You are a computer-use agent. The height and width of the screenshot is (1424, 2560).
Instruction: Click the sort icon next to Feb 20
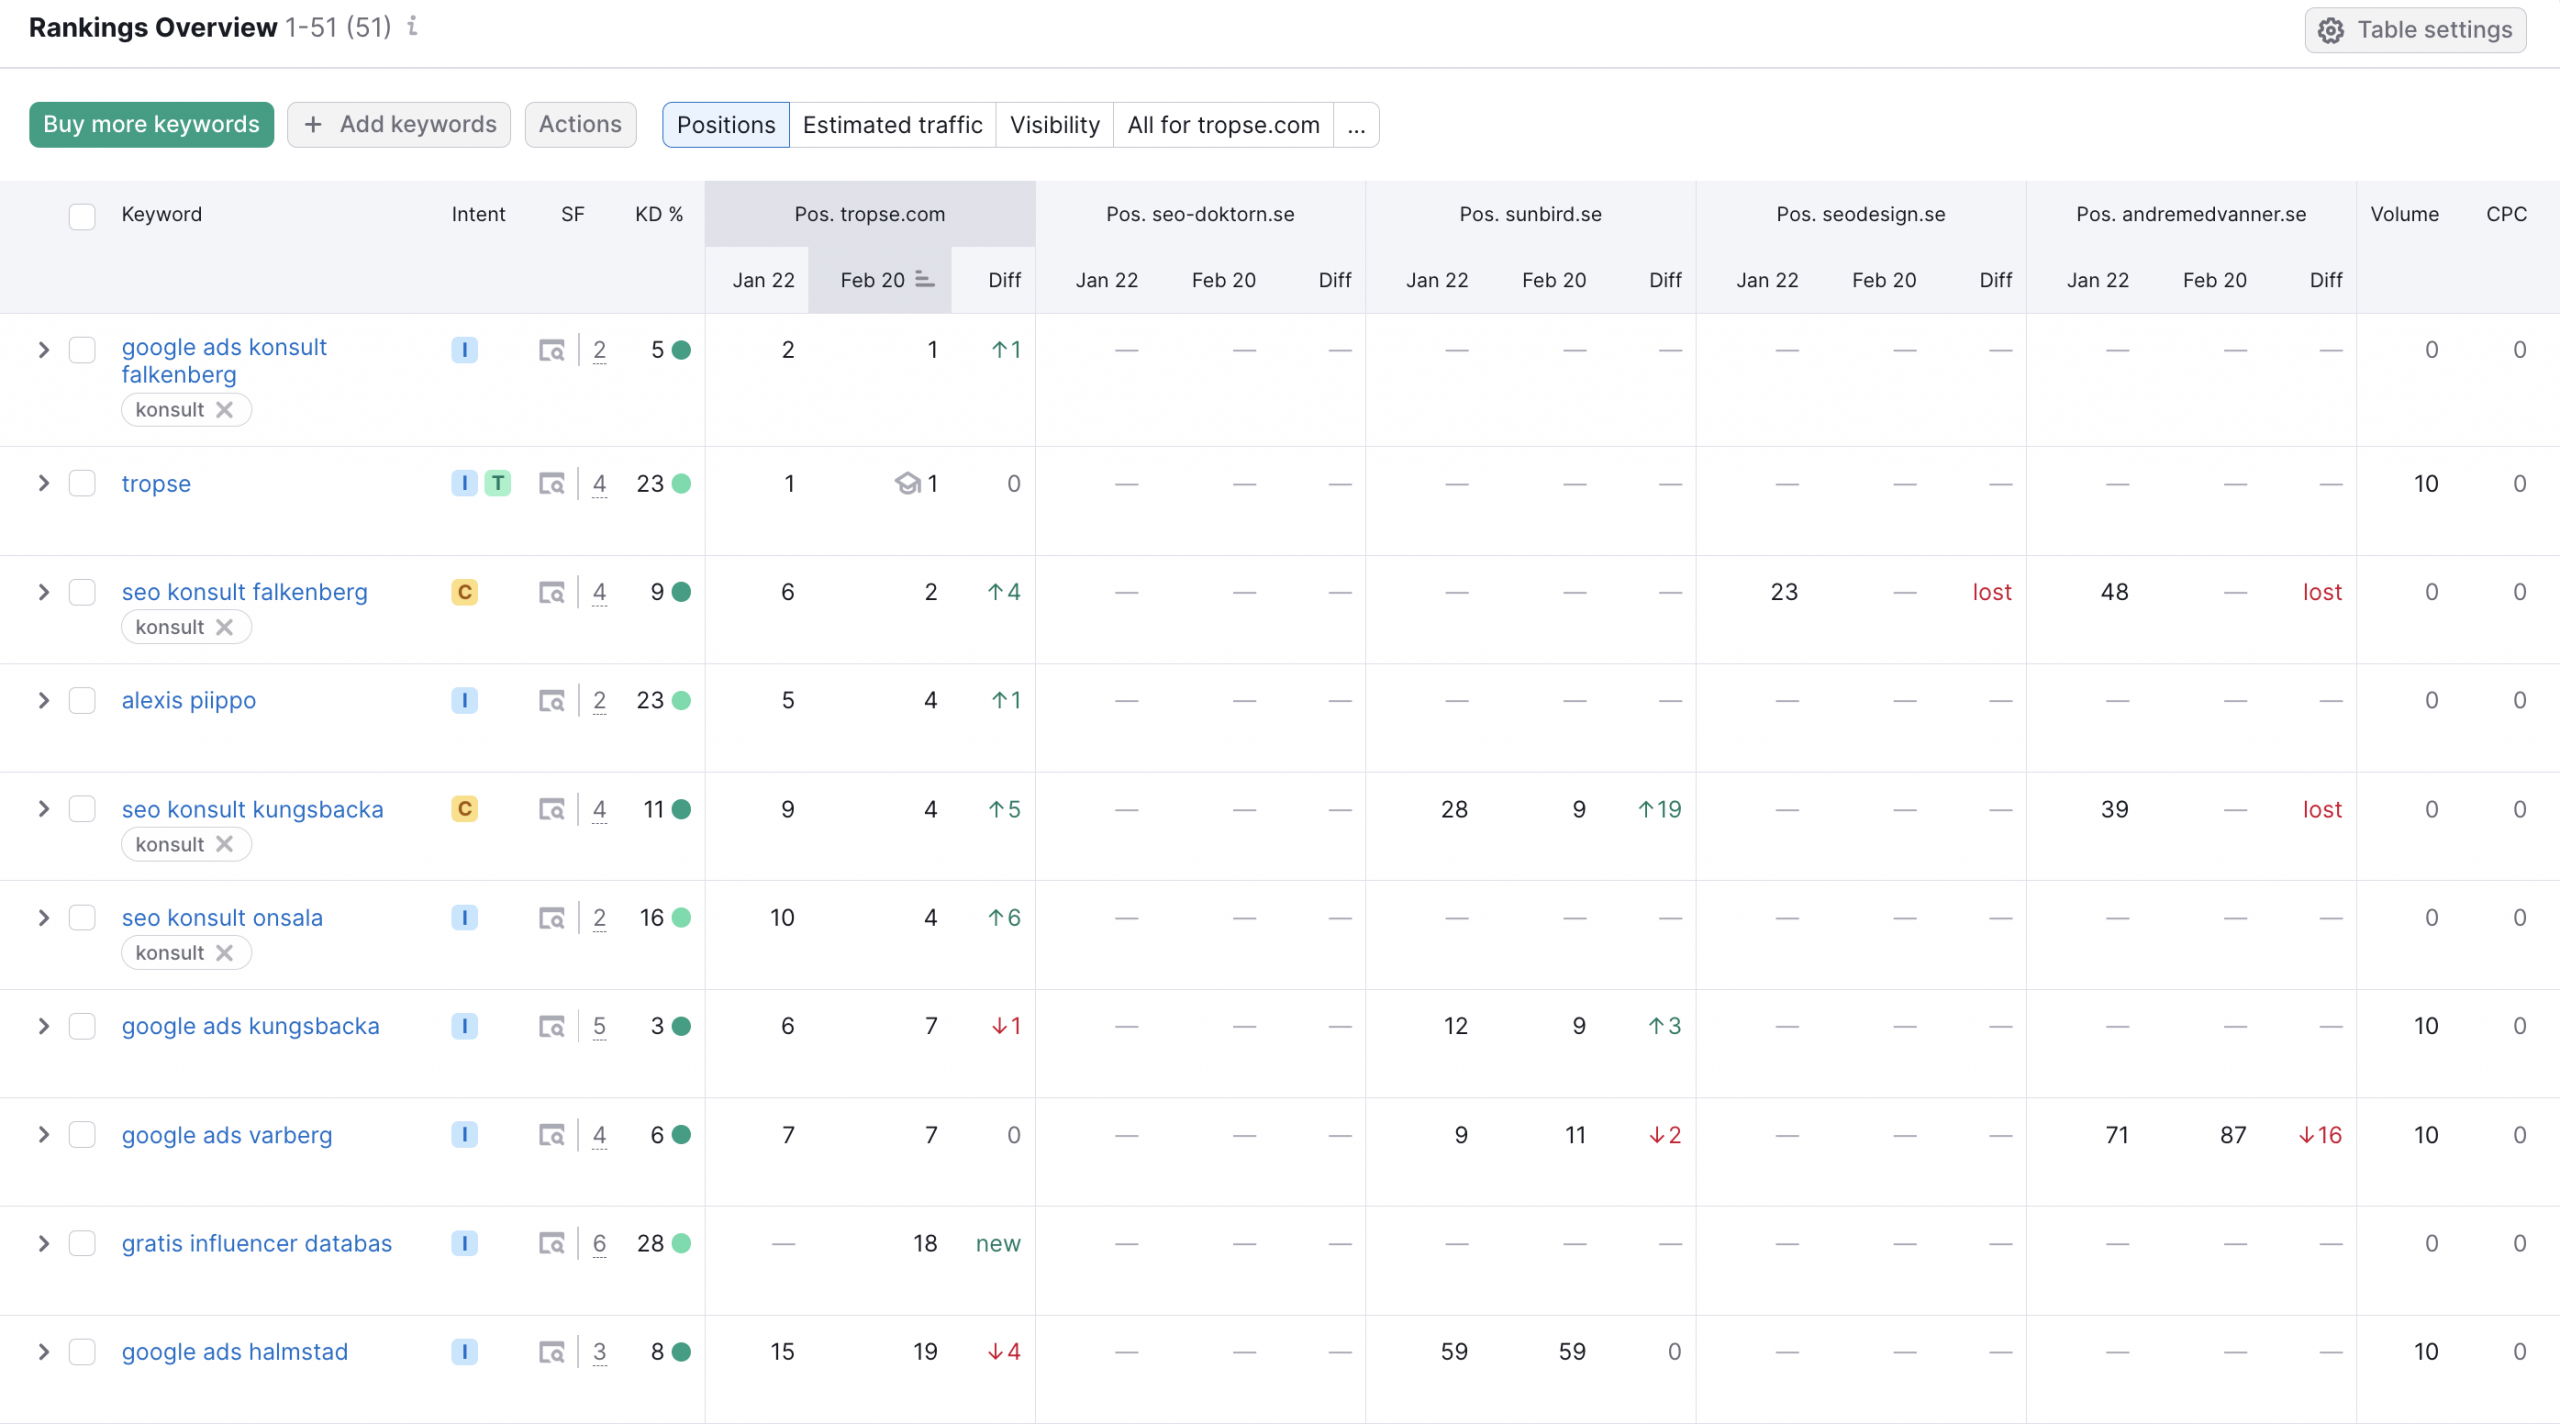[925, 280]
